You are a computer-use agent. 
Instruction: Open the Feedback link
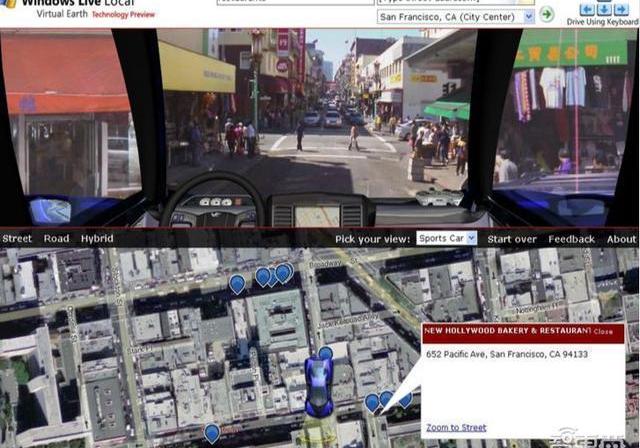(x=571, y=239)
